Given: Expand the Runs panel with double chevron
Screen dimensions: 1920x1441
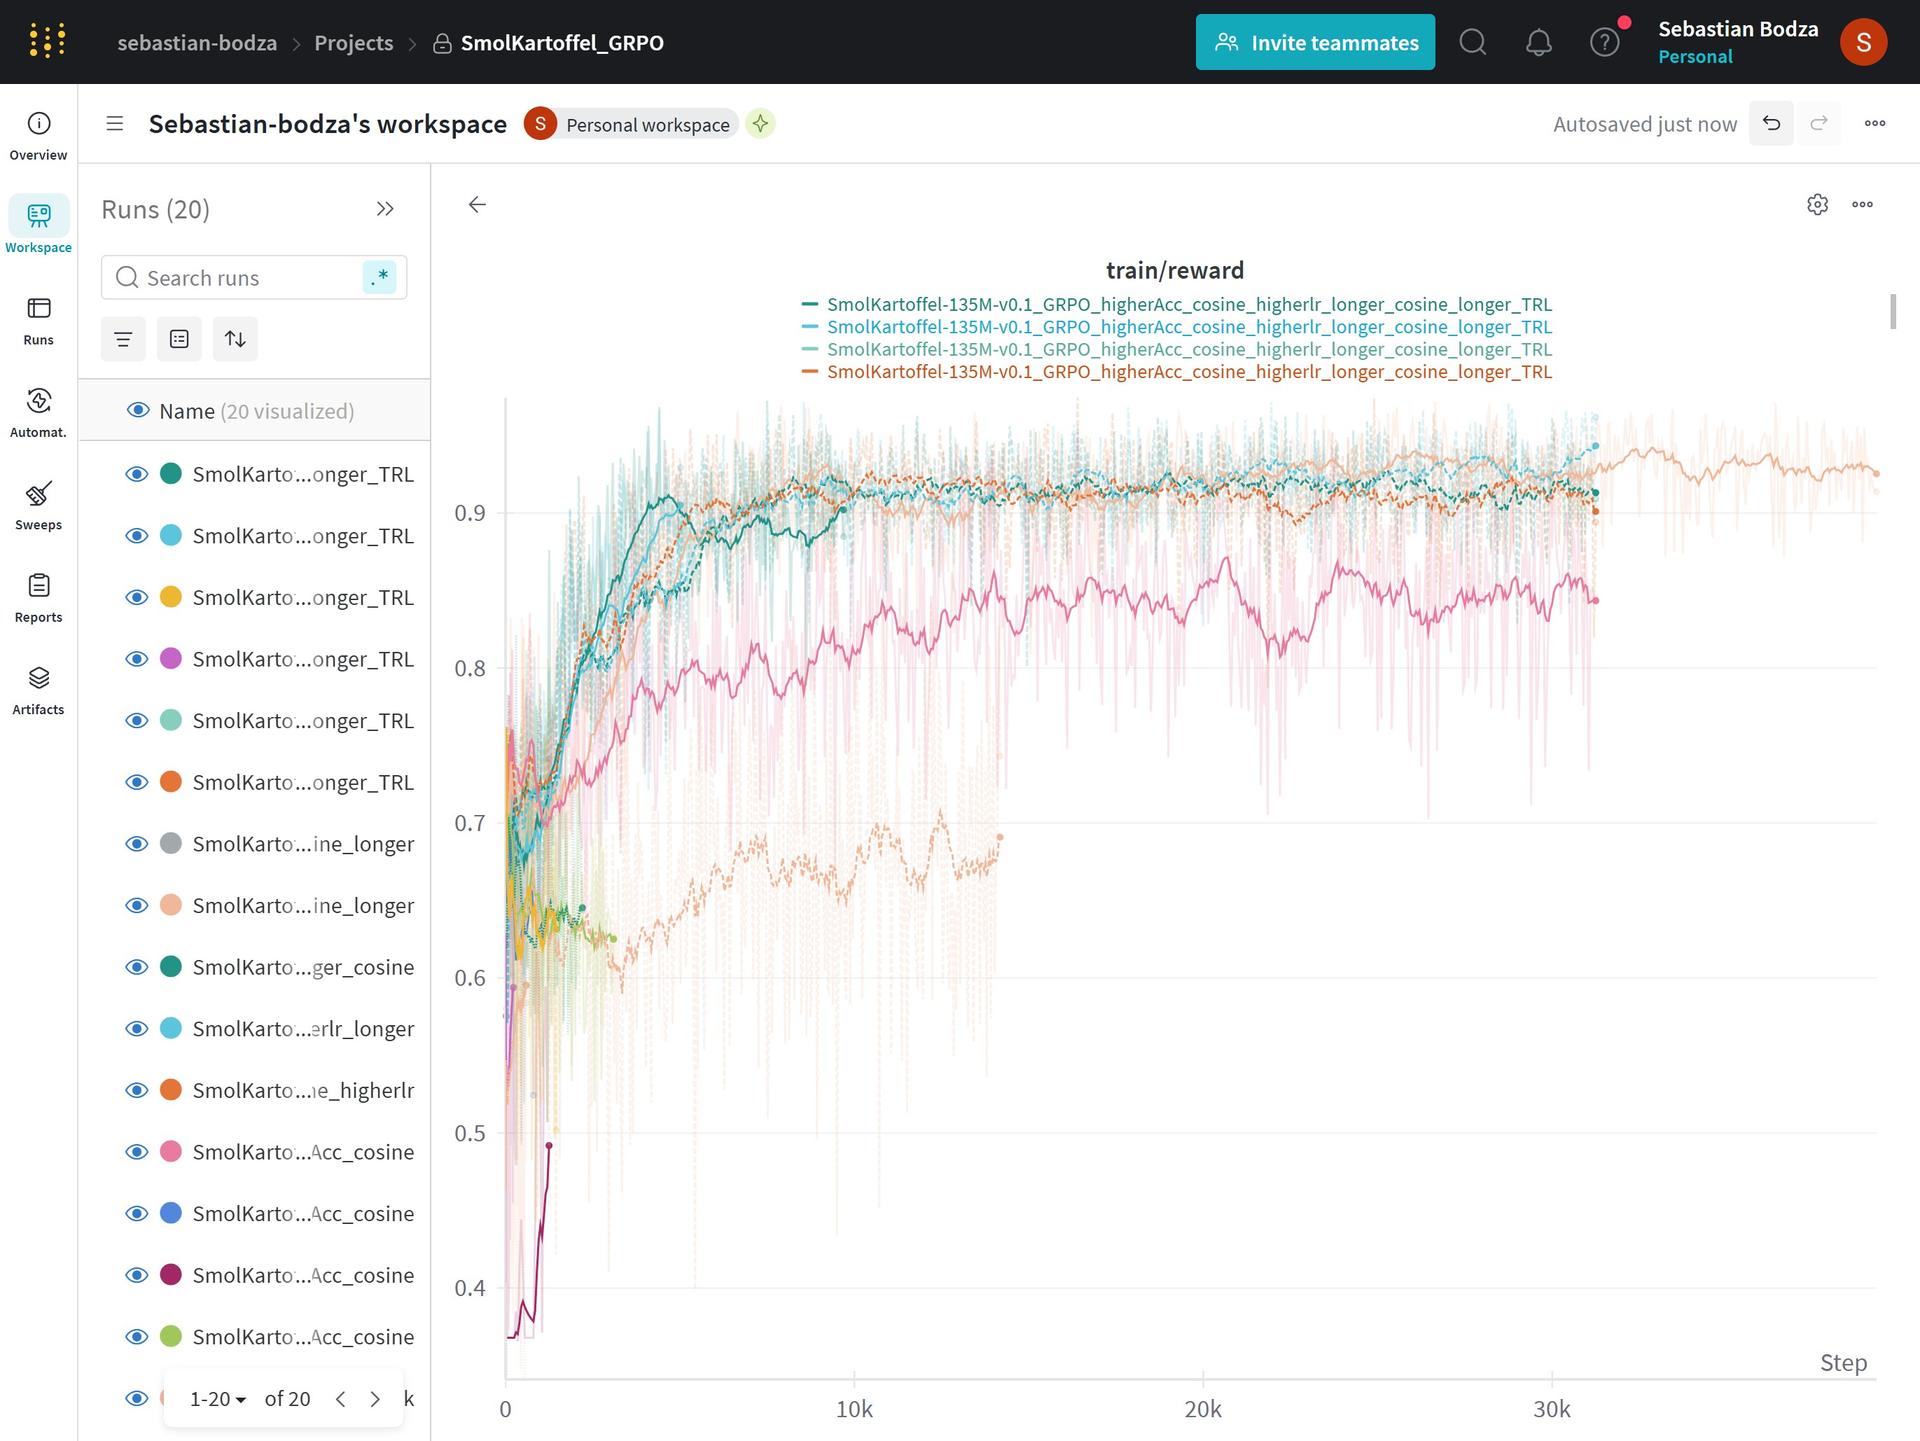Looking at the screenshot, I should [x=385, y=209].
